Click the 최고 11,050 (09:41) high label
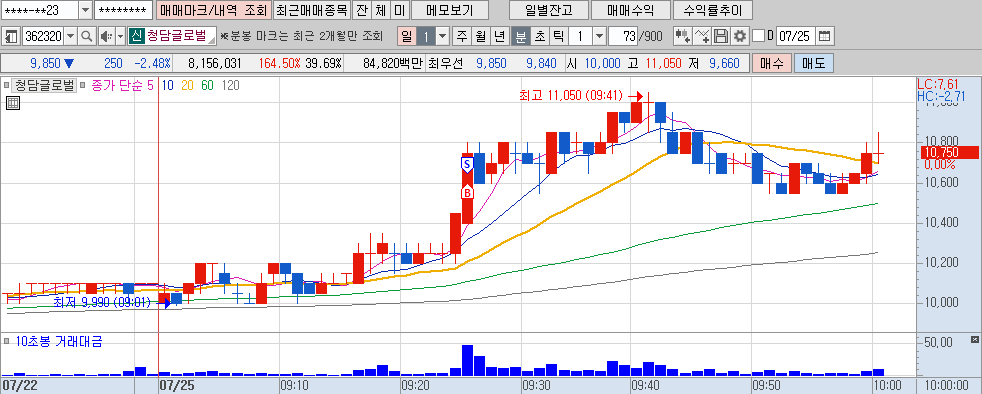982x394 pixels. click(x=571, y=96)
